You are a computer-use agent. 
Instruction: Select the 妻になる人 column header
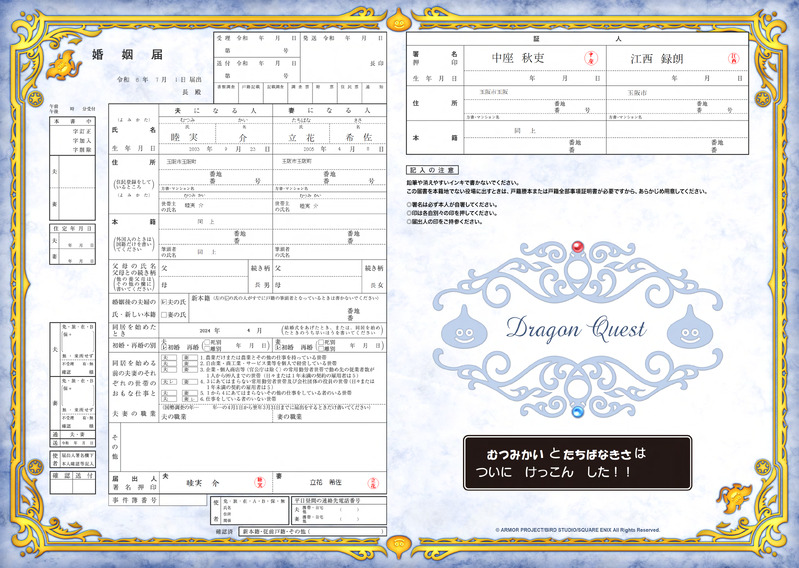(330, 111)
